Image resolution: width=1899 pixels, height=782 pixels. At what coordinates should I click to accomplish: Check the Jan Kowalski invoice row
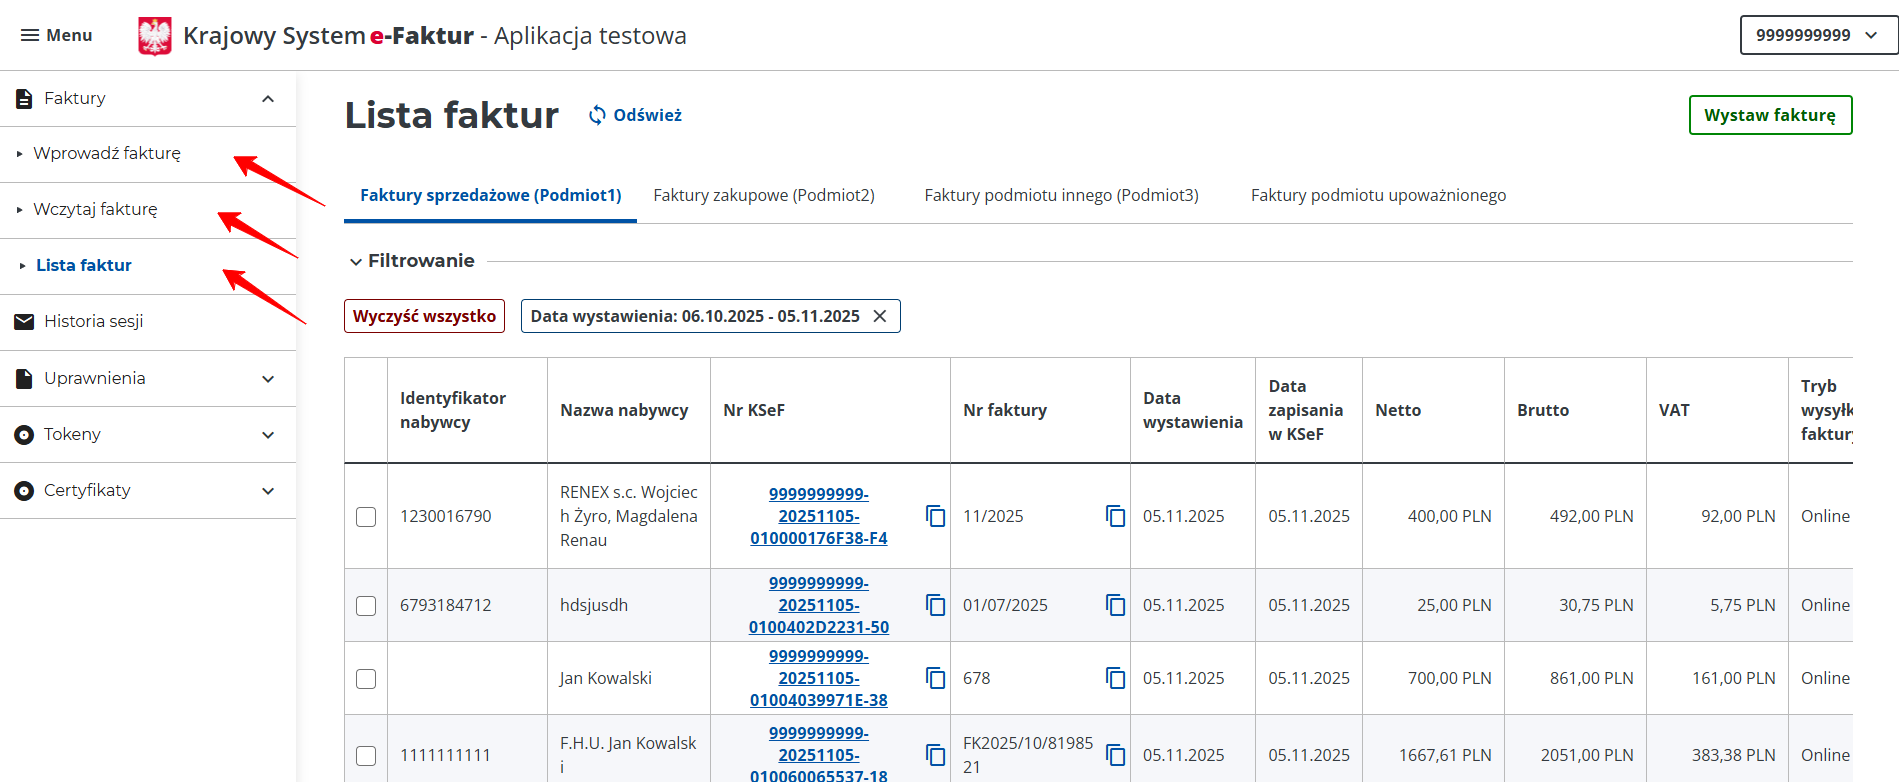coord(366,678)
